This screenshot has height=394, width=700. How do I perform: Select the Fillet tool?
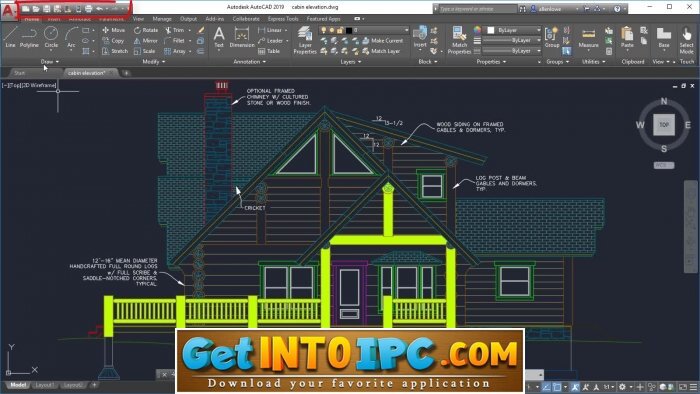click(x=175, y=41)
